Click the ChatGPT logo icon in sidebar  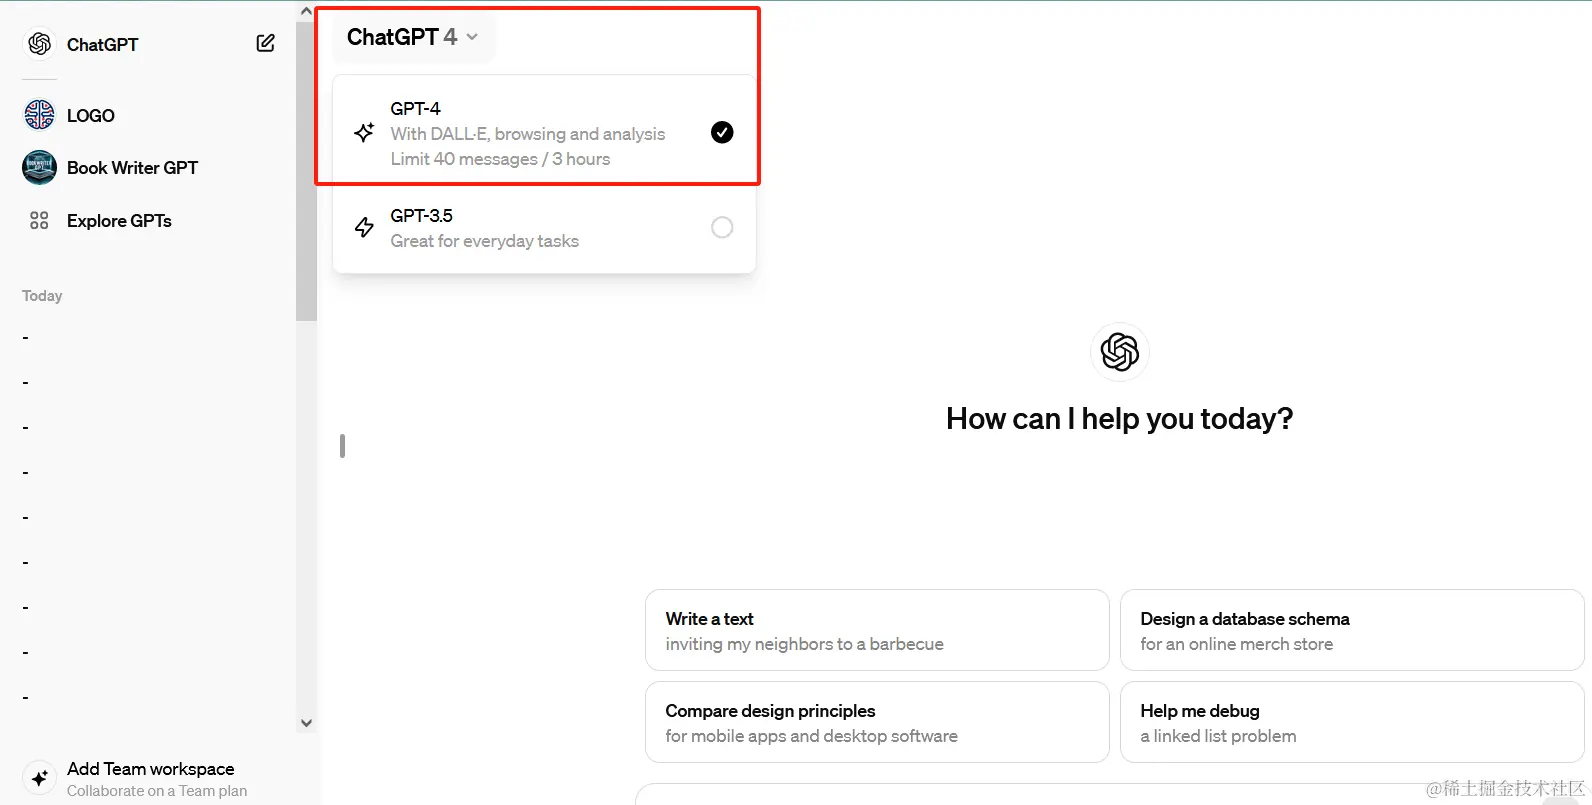[40, 44]
